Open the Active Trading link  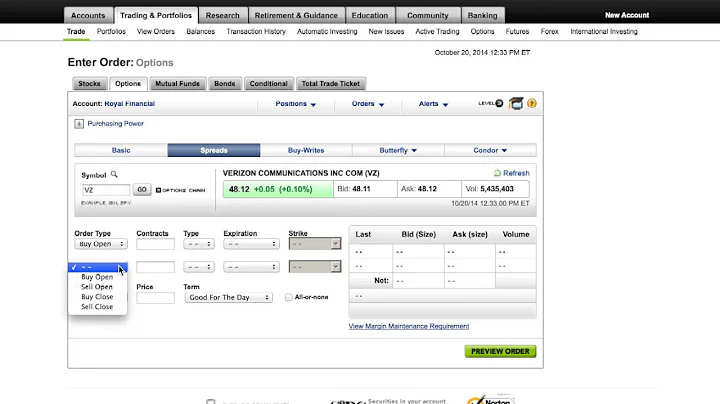437,32
